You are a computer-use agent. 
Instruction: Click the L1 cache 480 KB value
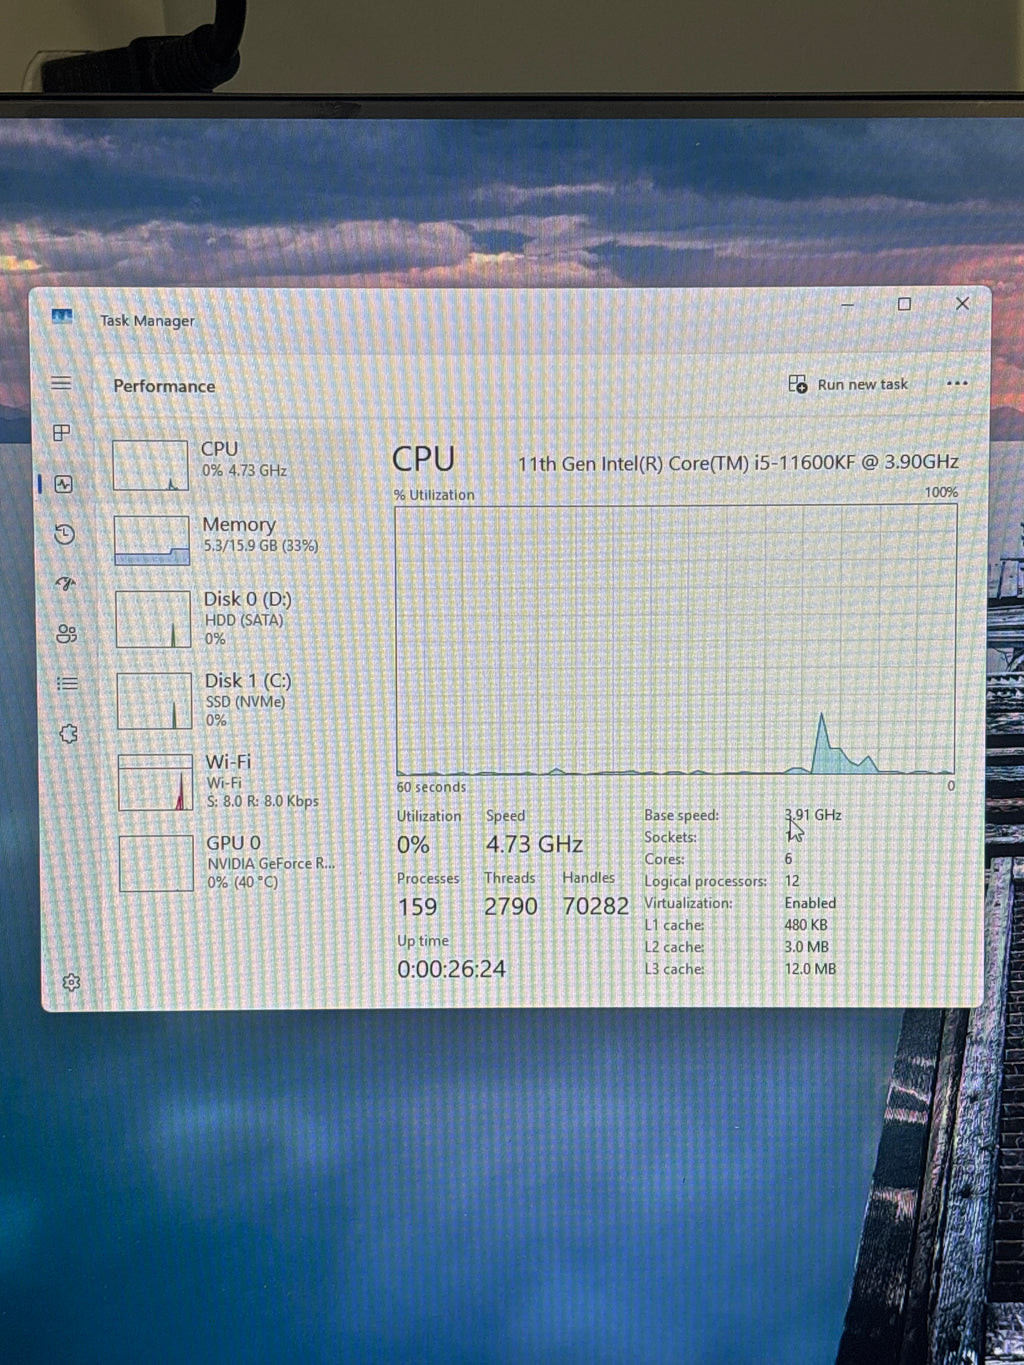click(x=806, y=925)
